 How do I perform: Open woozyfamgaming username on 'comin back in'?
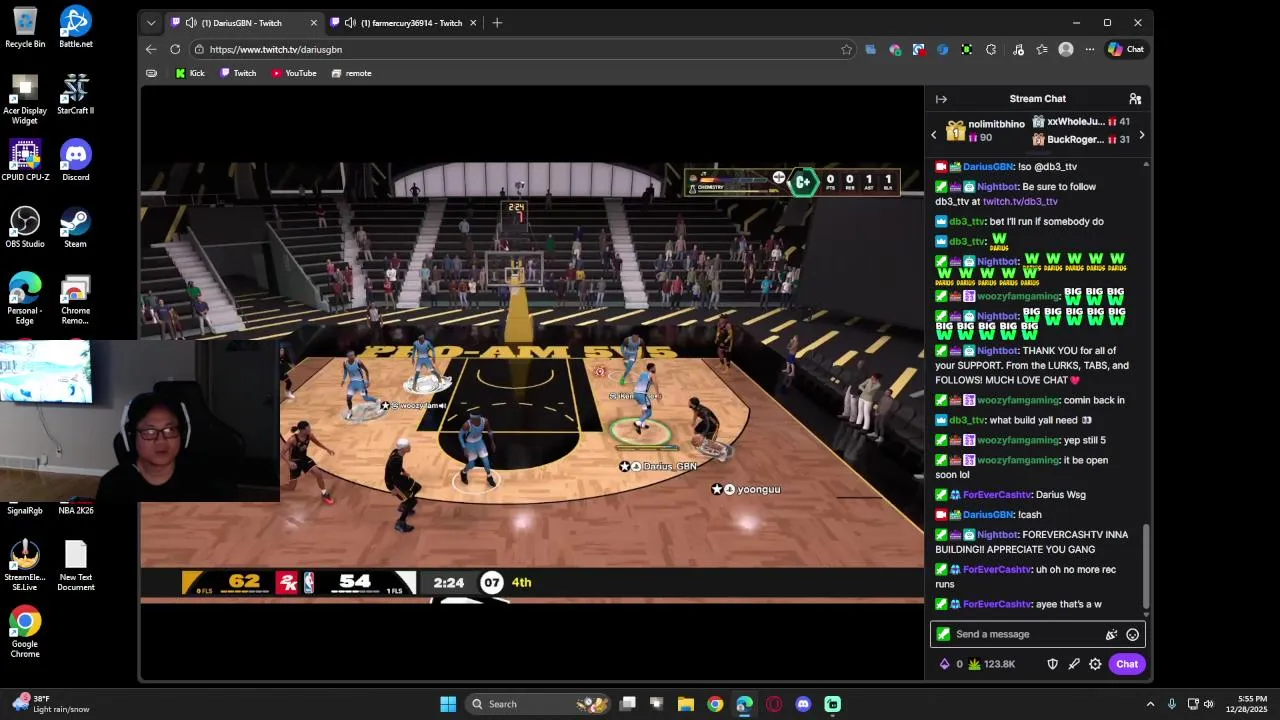[x=1018, y=400]
